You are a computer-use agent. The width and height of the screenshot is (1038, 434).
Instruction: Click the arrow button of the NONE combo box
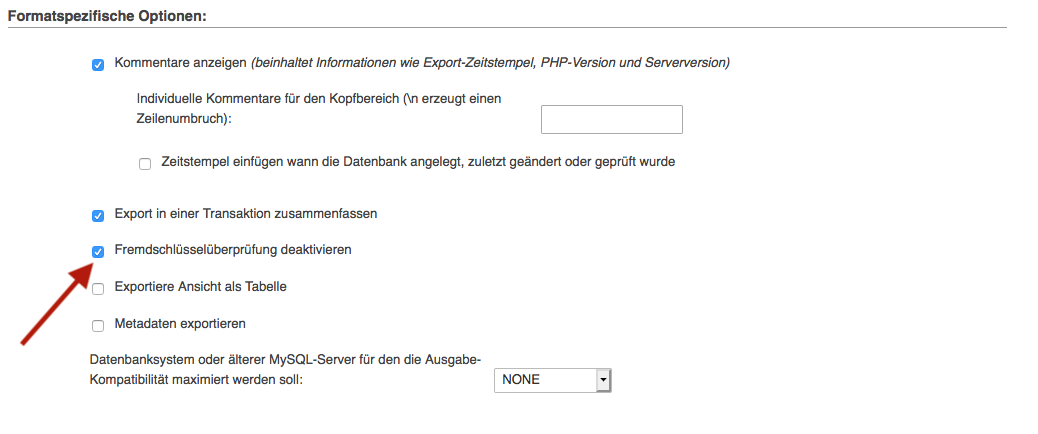pos(603,380)
